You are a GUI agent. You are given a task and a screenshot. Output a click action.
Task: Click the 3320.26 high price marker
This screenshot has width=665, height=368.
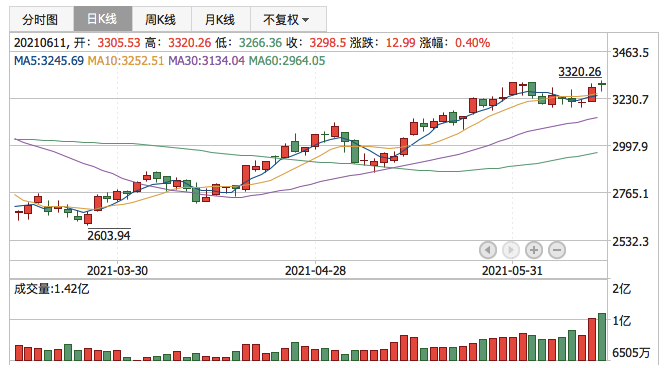point(579,72)
